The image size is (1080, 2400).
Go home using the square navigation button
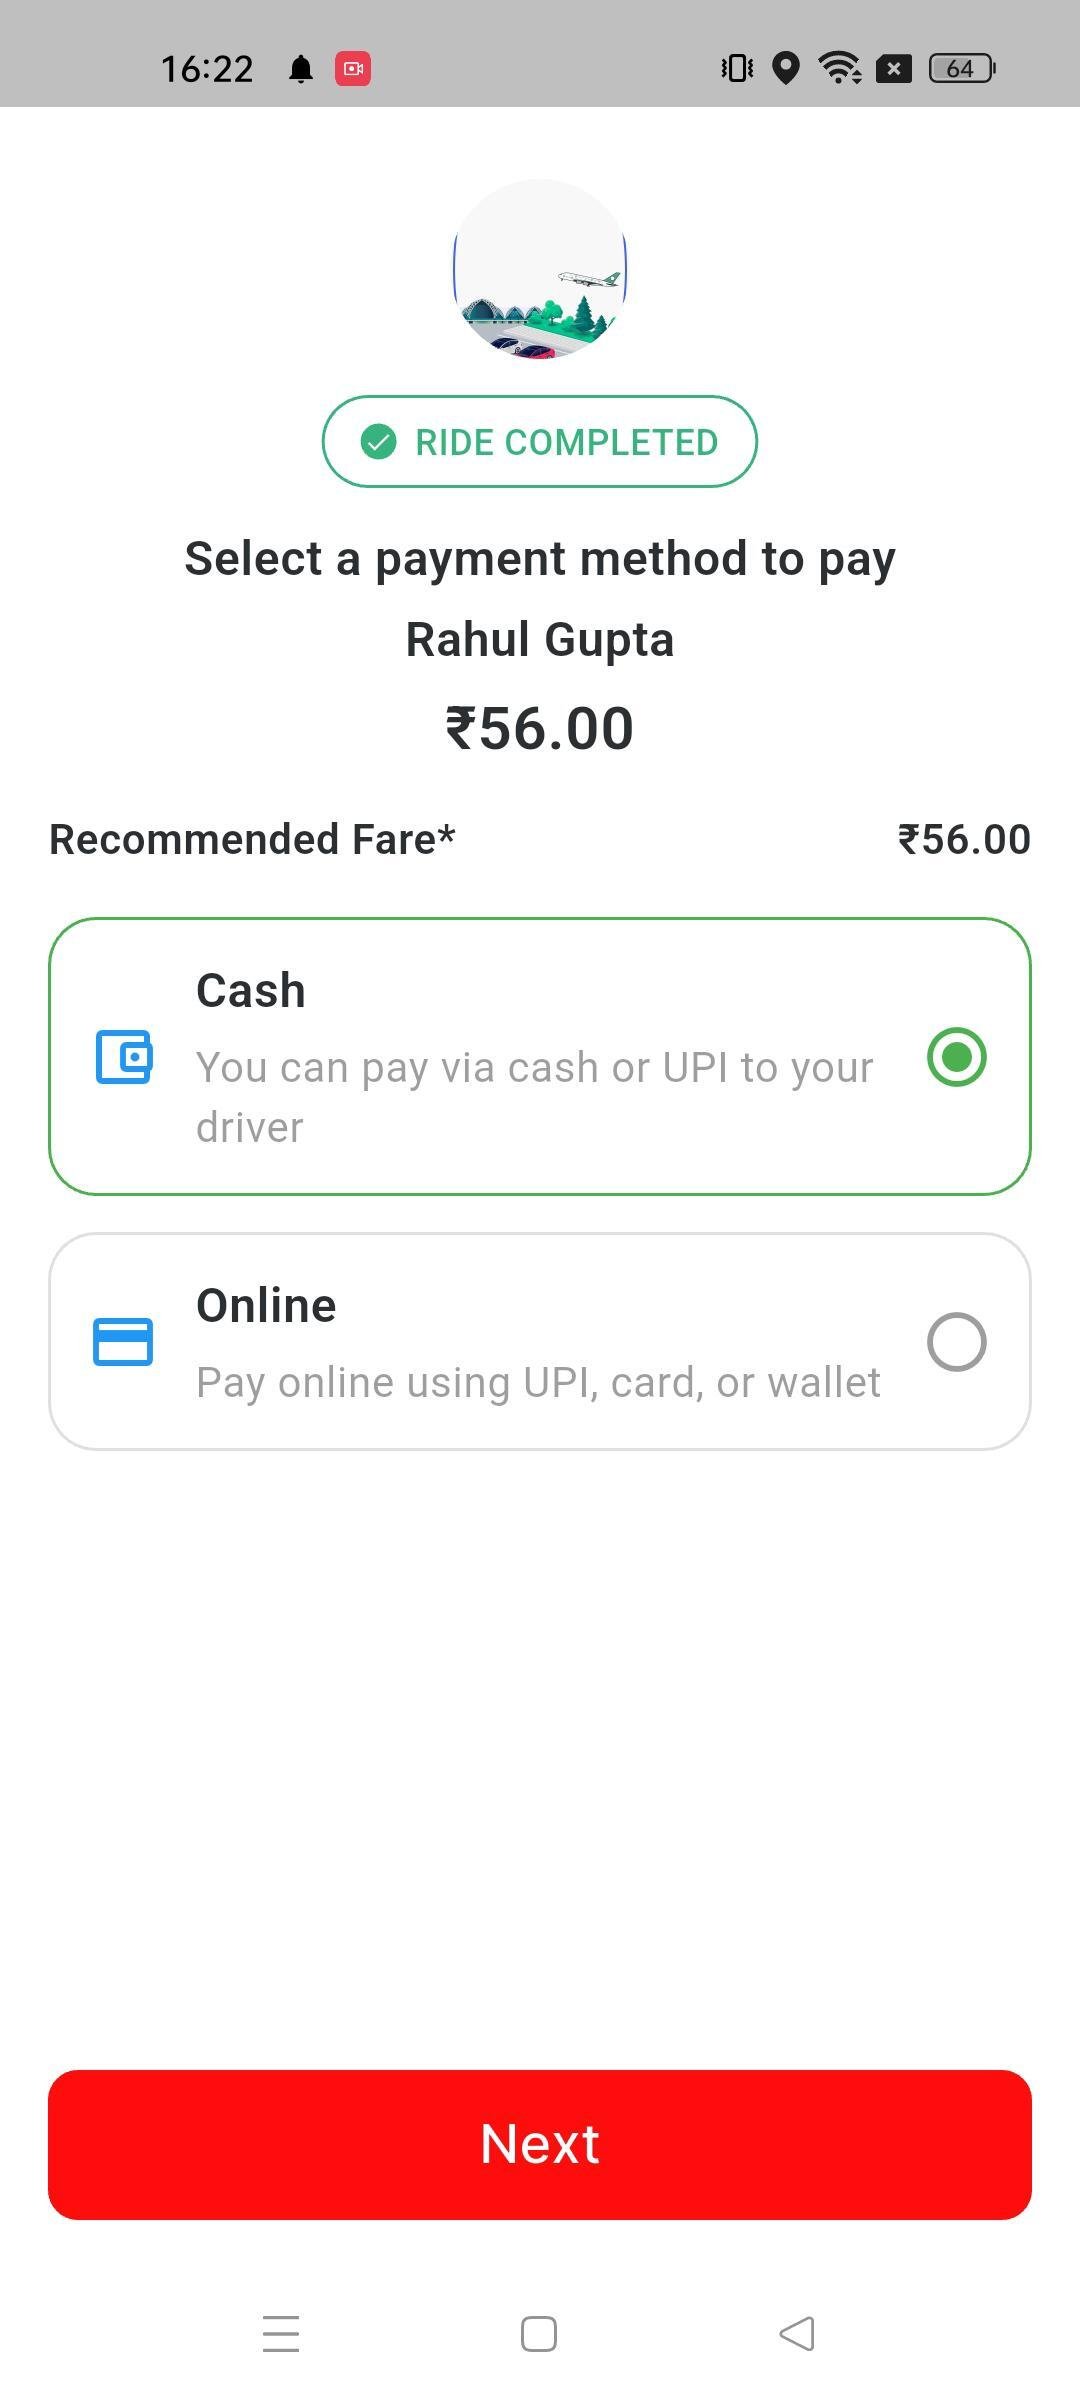(x=539, y=2334)
